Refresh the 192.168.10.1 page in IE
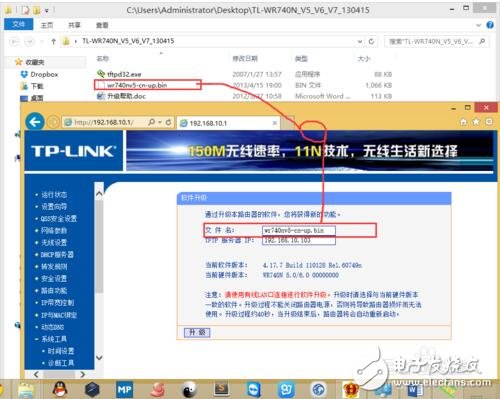The height and width of the screenshot is (399, 500). (x=168, y=122)
